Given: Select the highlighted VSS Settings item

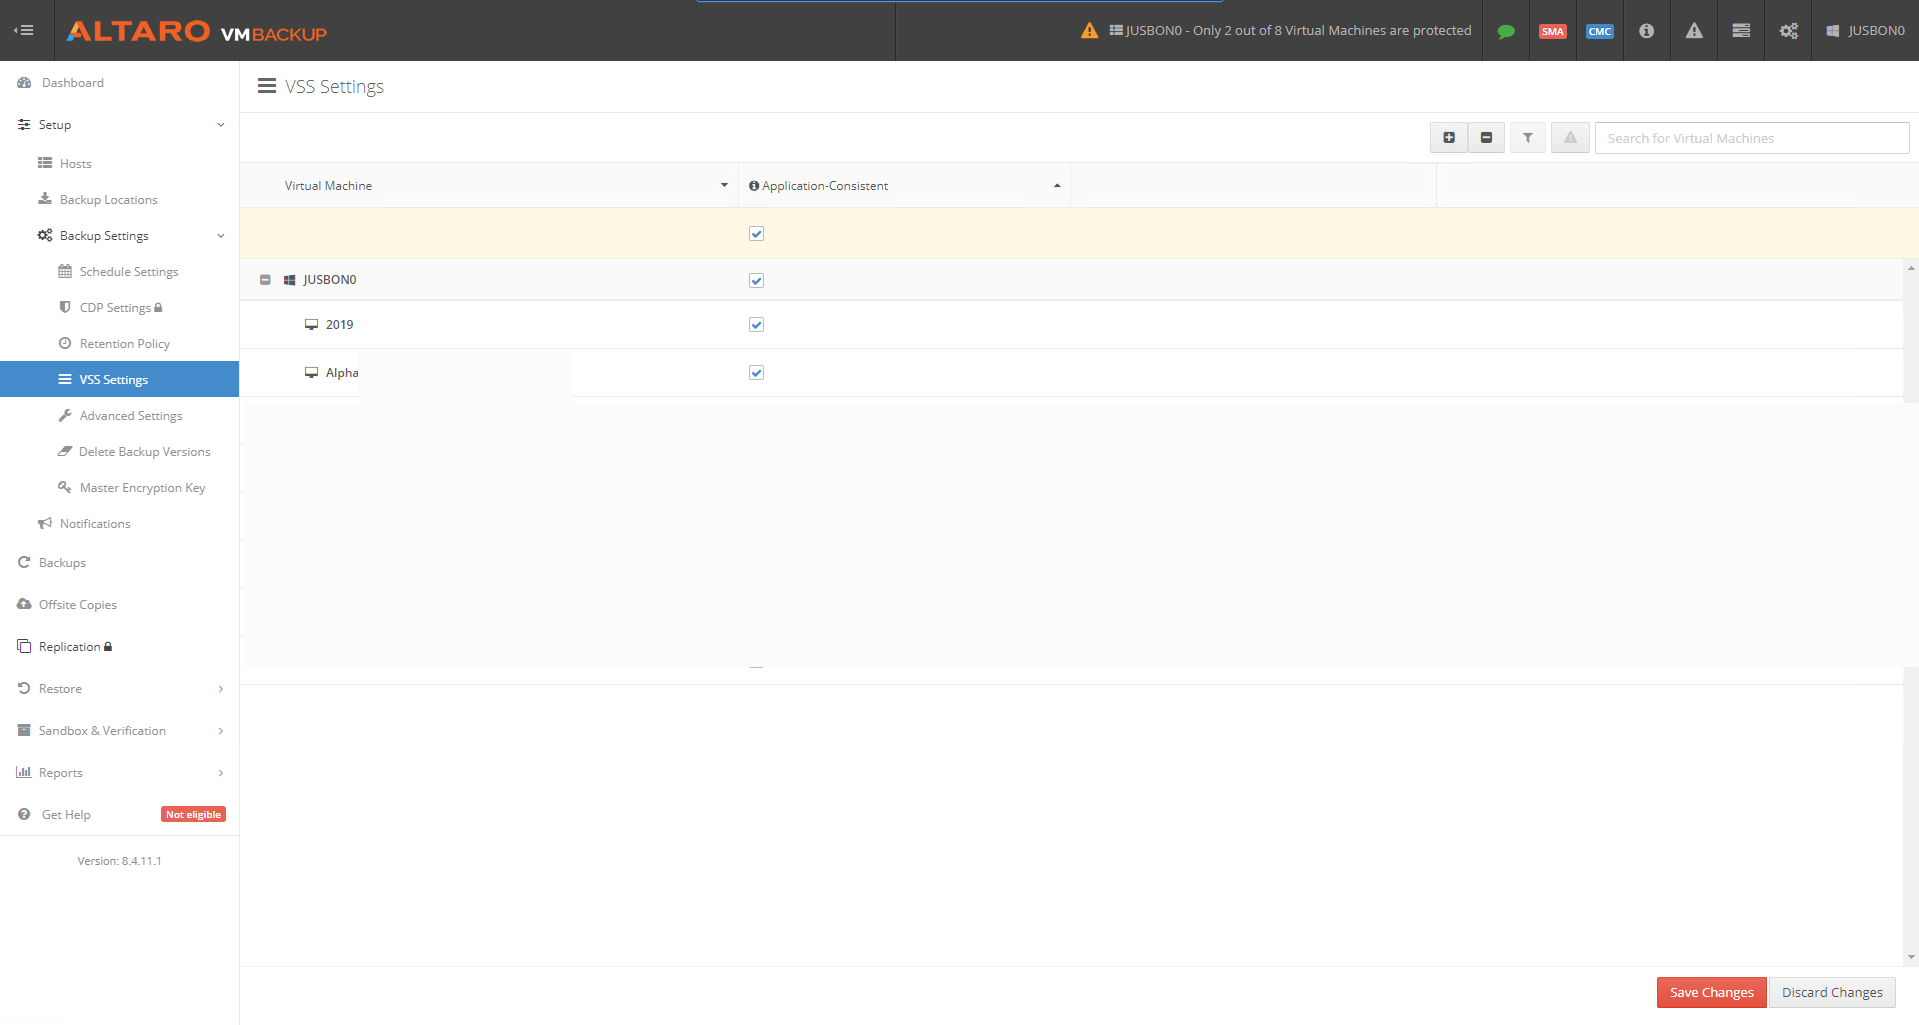Looking at the screenshot, I should pos(119,379).
